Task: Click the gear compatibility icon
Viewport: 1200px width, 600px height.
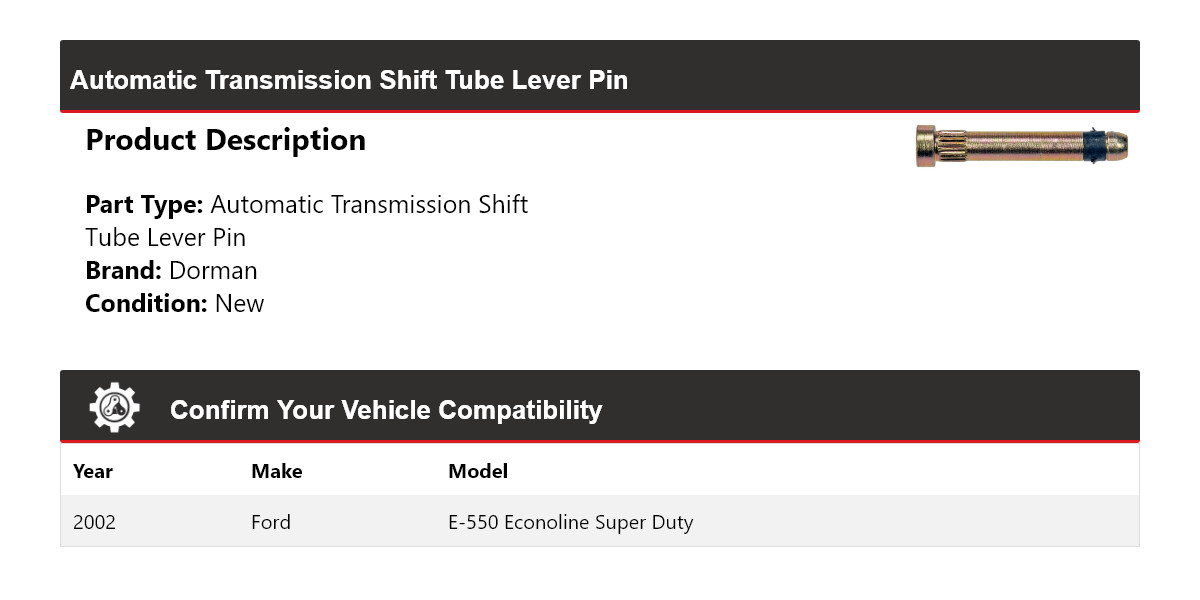Action: pos(114,407)
